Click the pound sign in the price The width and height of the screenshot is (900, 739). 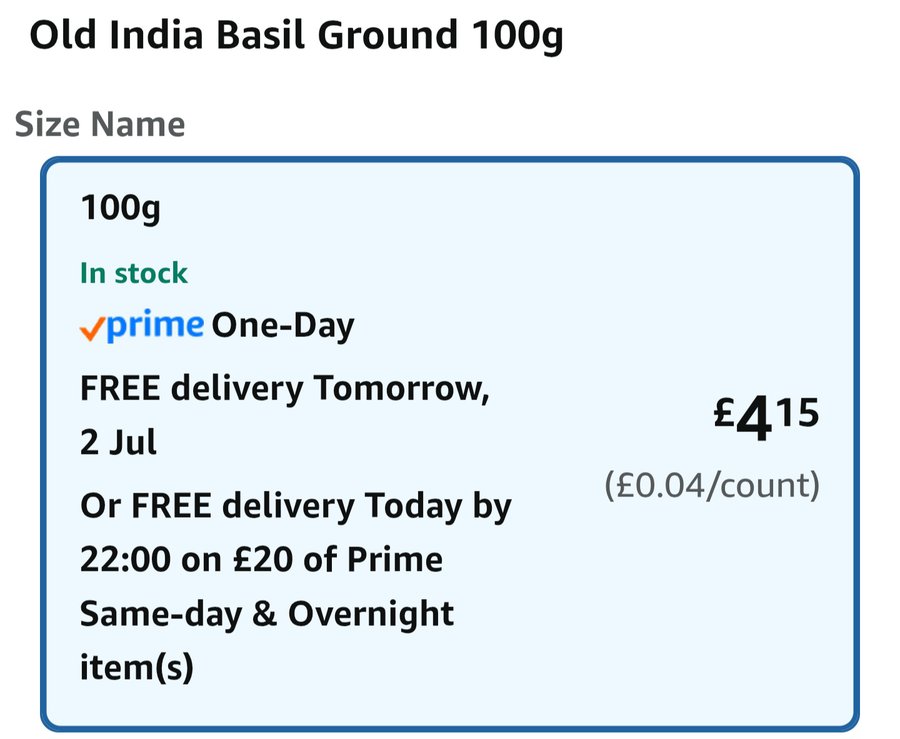724,412
